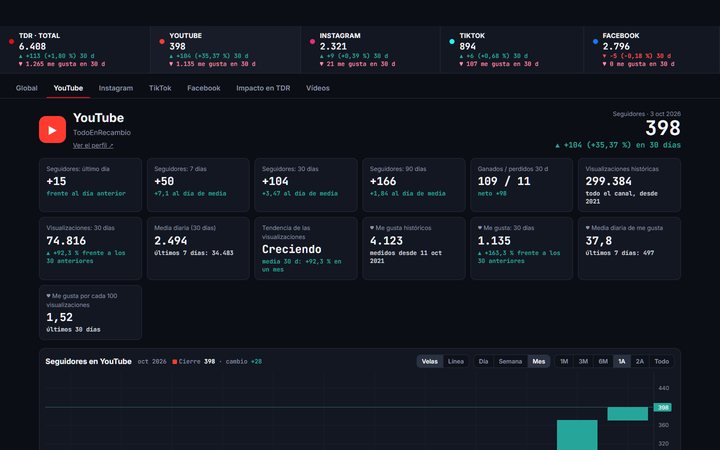720x450 pixels.
Task: Set chart granularity to Mes
Action: [x=539, y=361]
